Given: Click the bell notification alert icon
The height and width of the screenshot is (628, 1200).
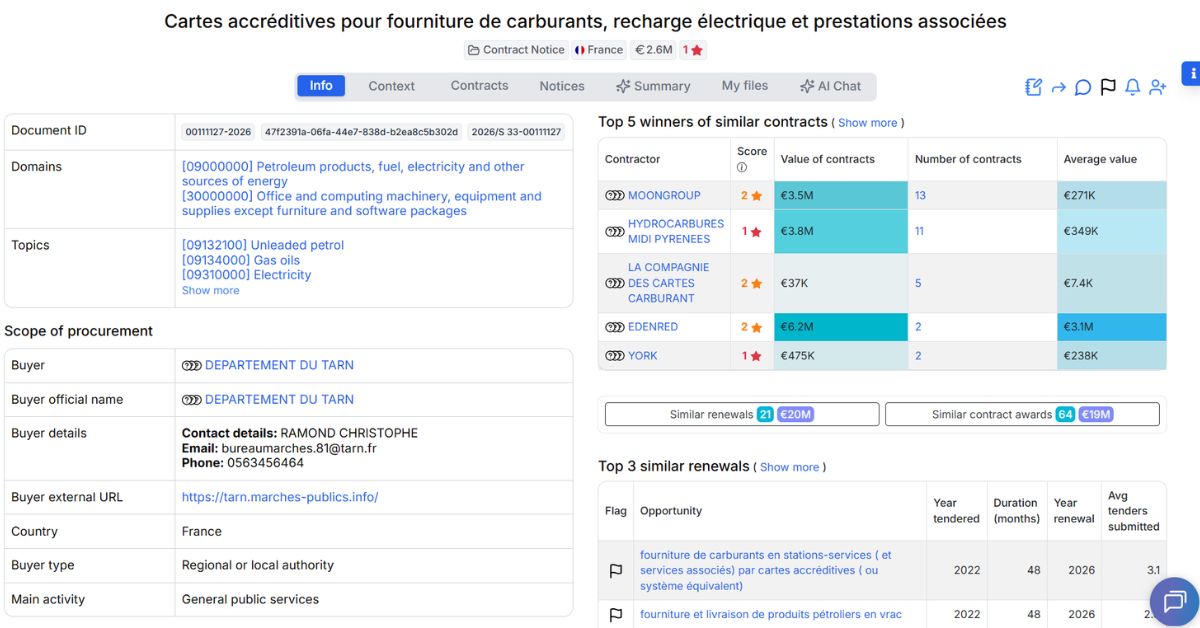Looking at the screenshot, I should pos(1132,87).
